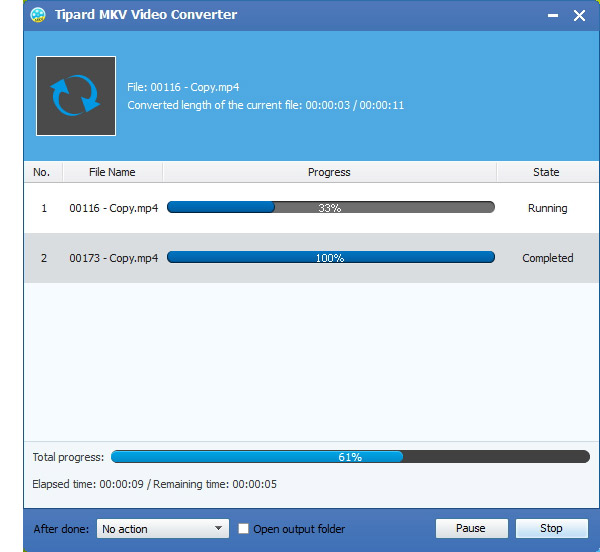Click the 33% progress bar
Viewport: 600px width, 552px height.
[331, 207]
